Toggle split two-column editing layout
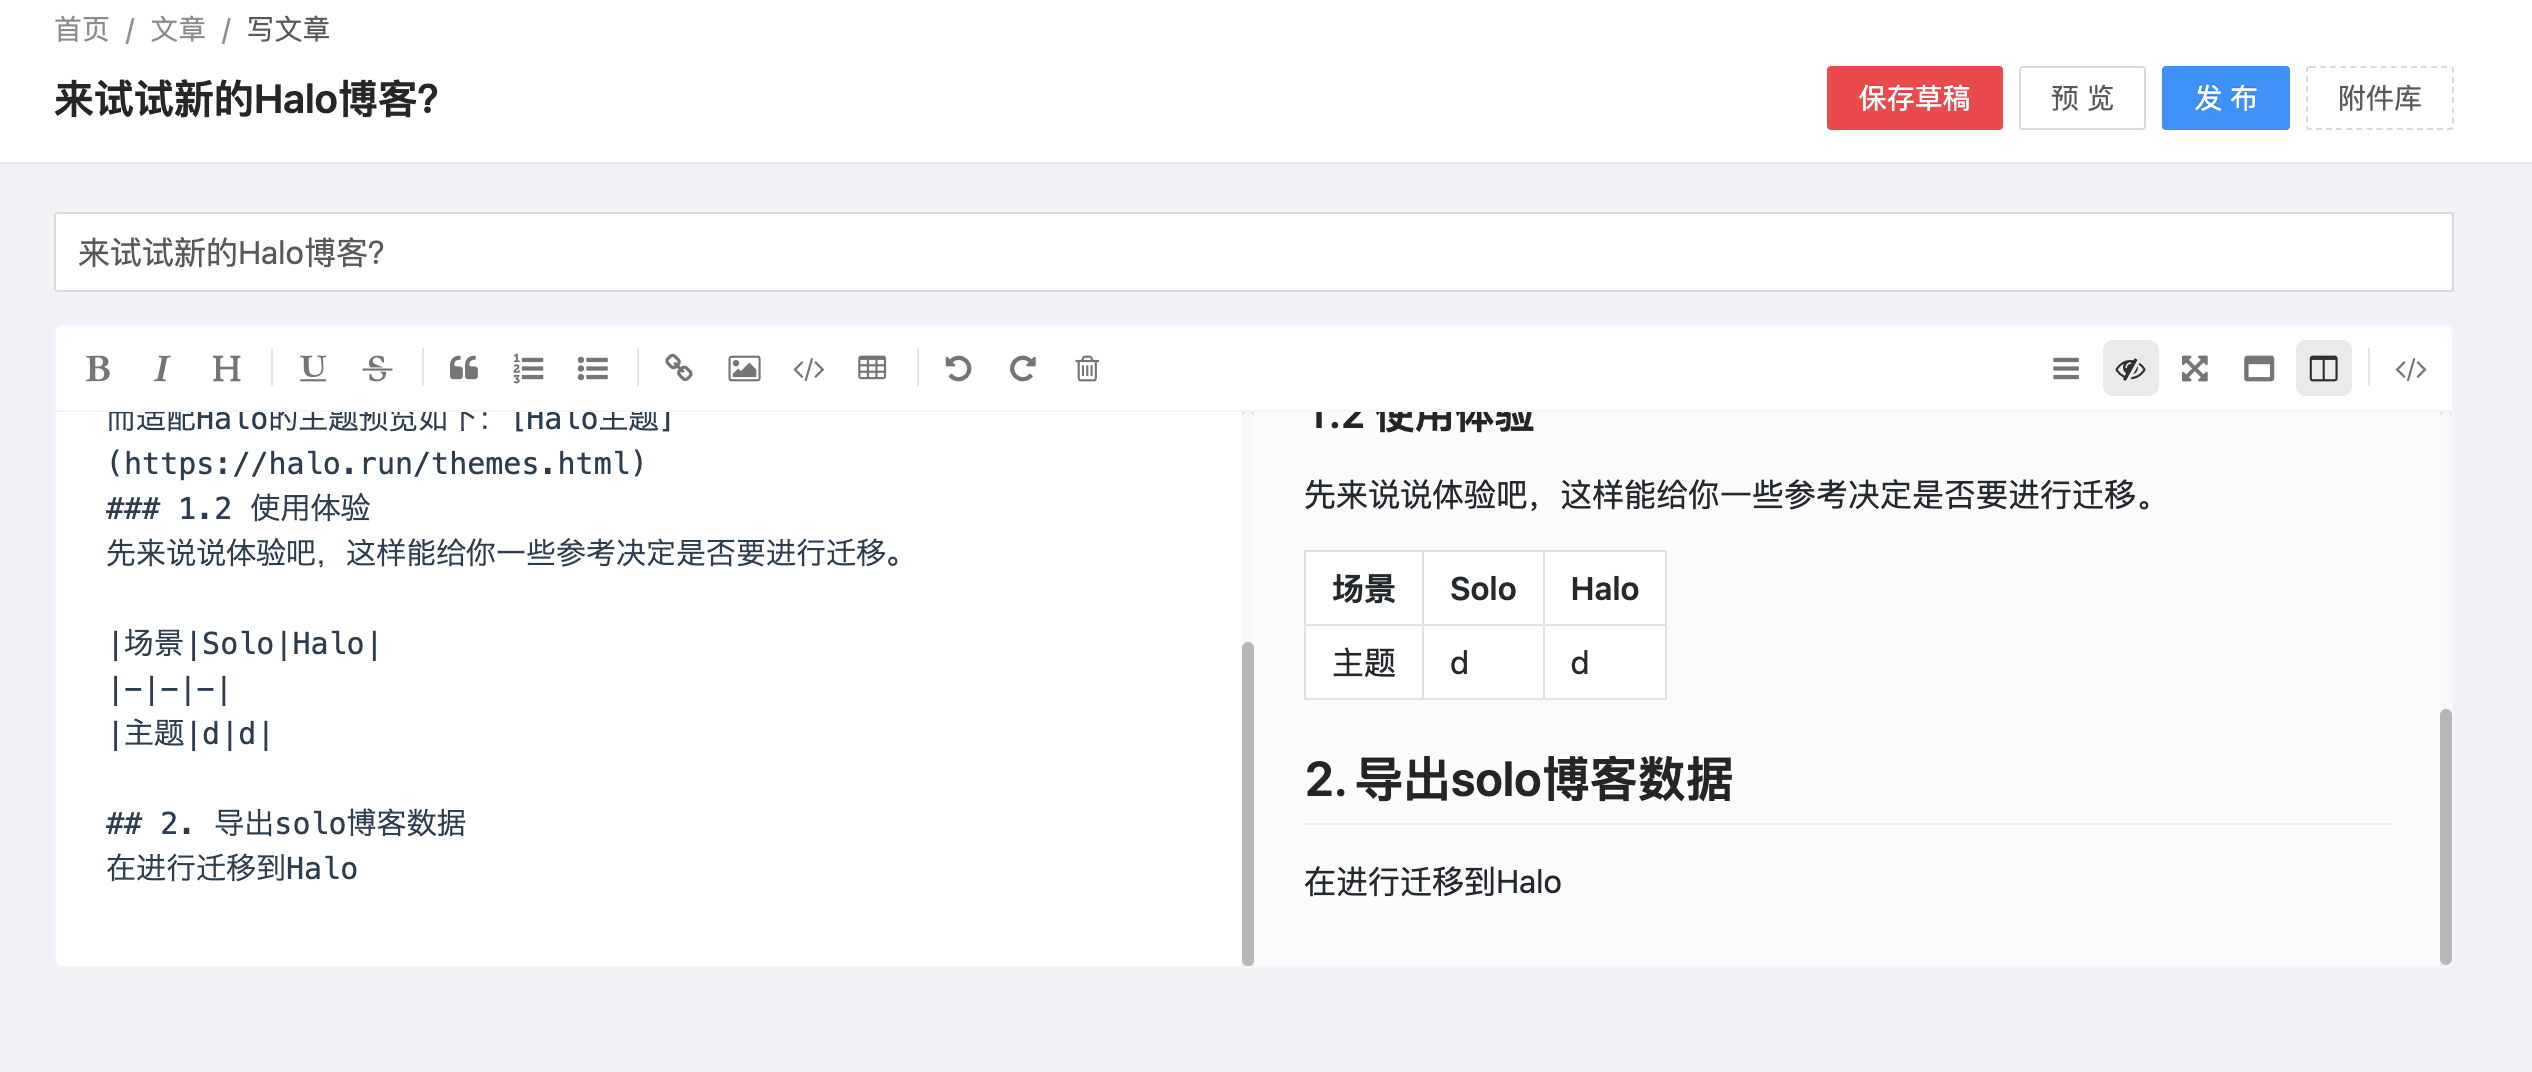The image size is (2532, 1072). 2324,369
